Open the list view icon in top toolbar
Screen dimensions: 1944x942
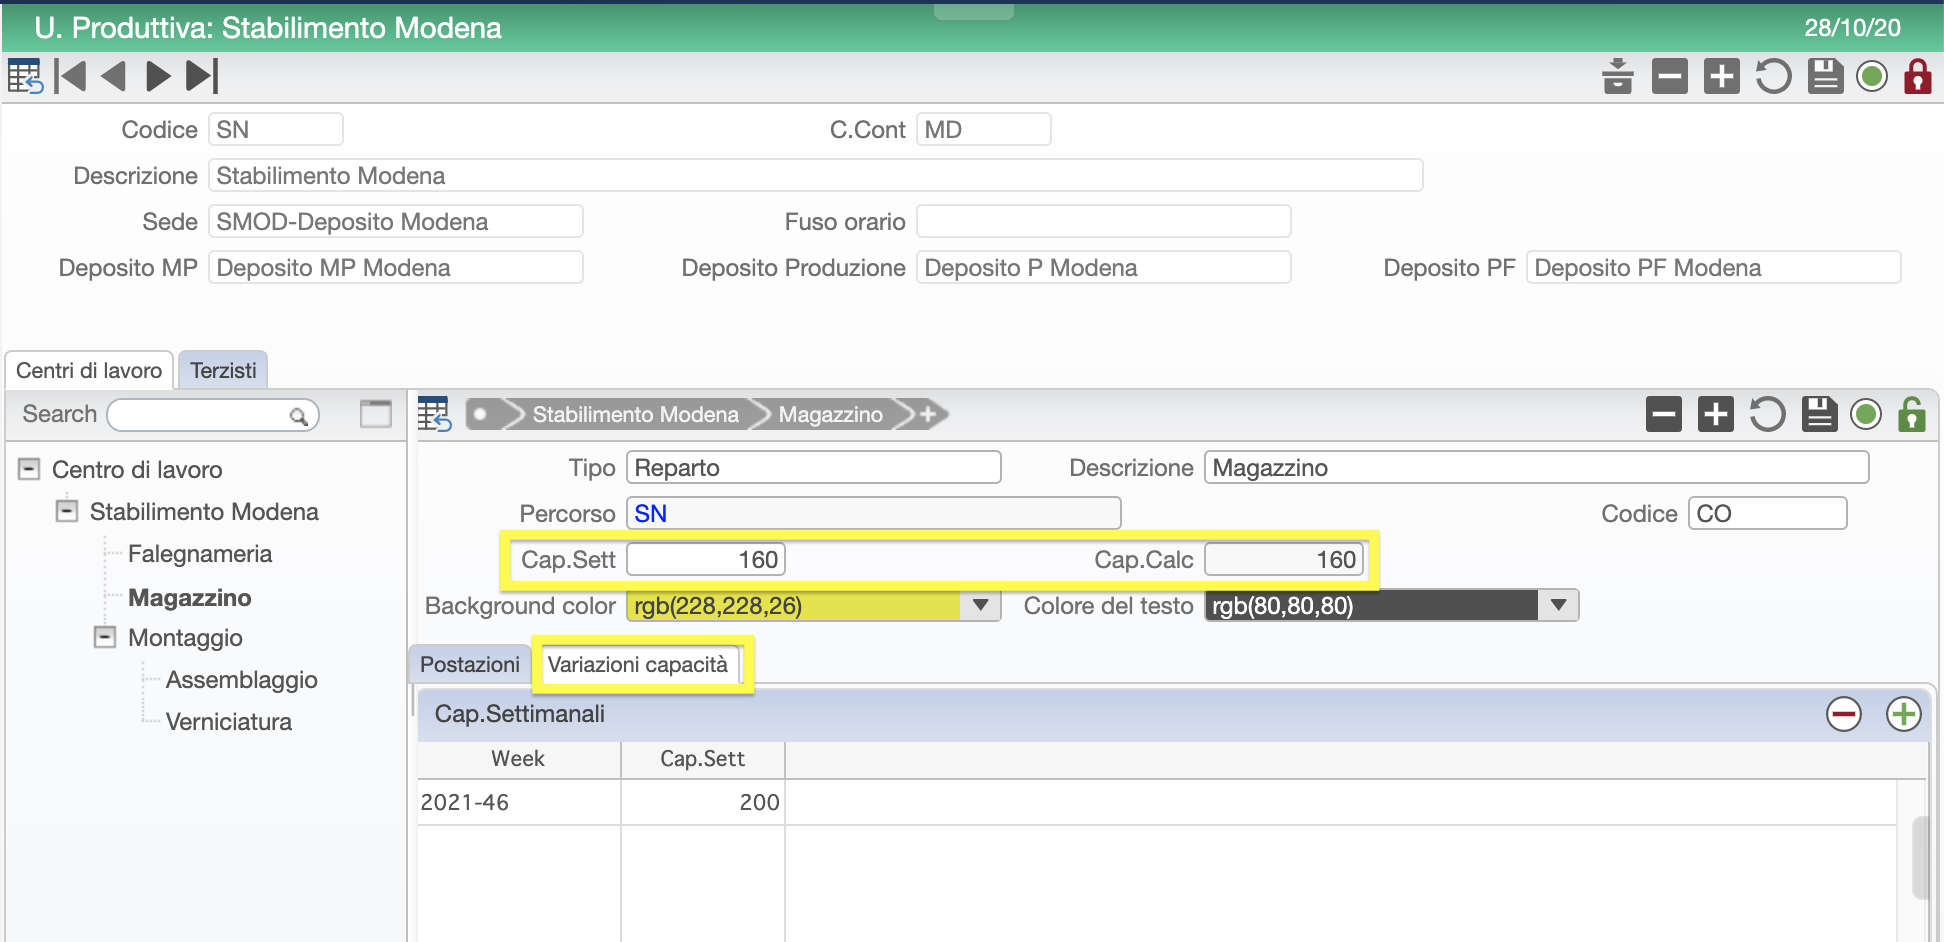tap(25, 76)
